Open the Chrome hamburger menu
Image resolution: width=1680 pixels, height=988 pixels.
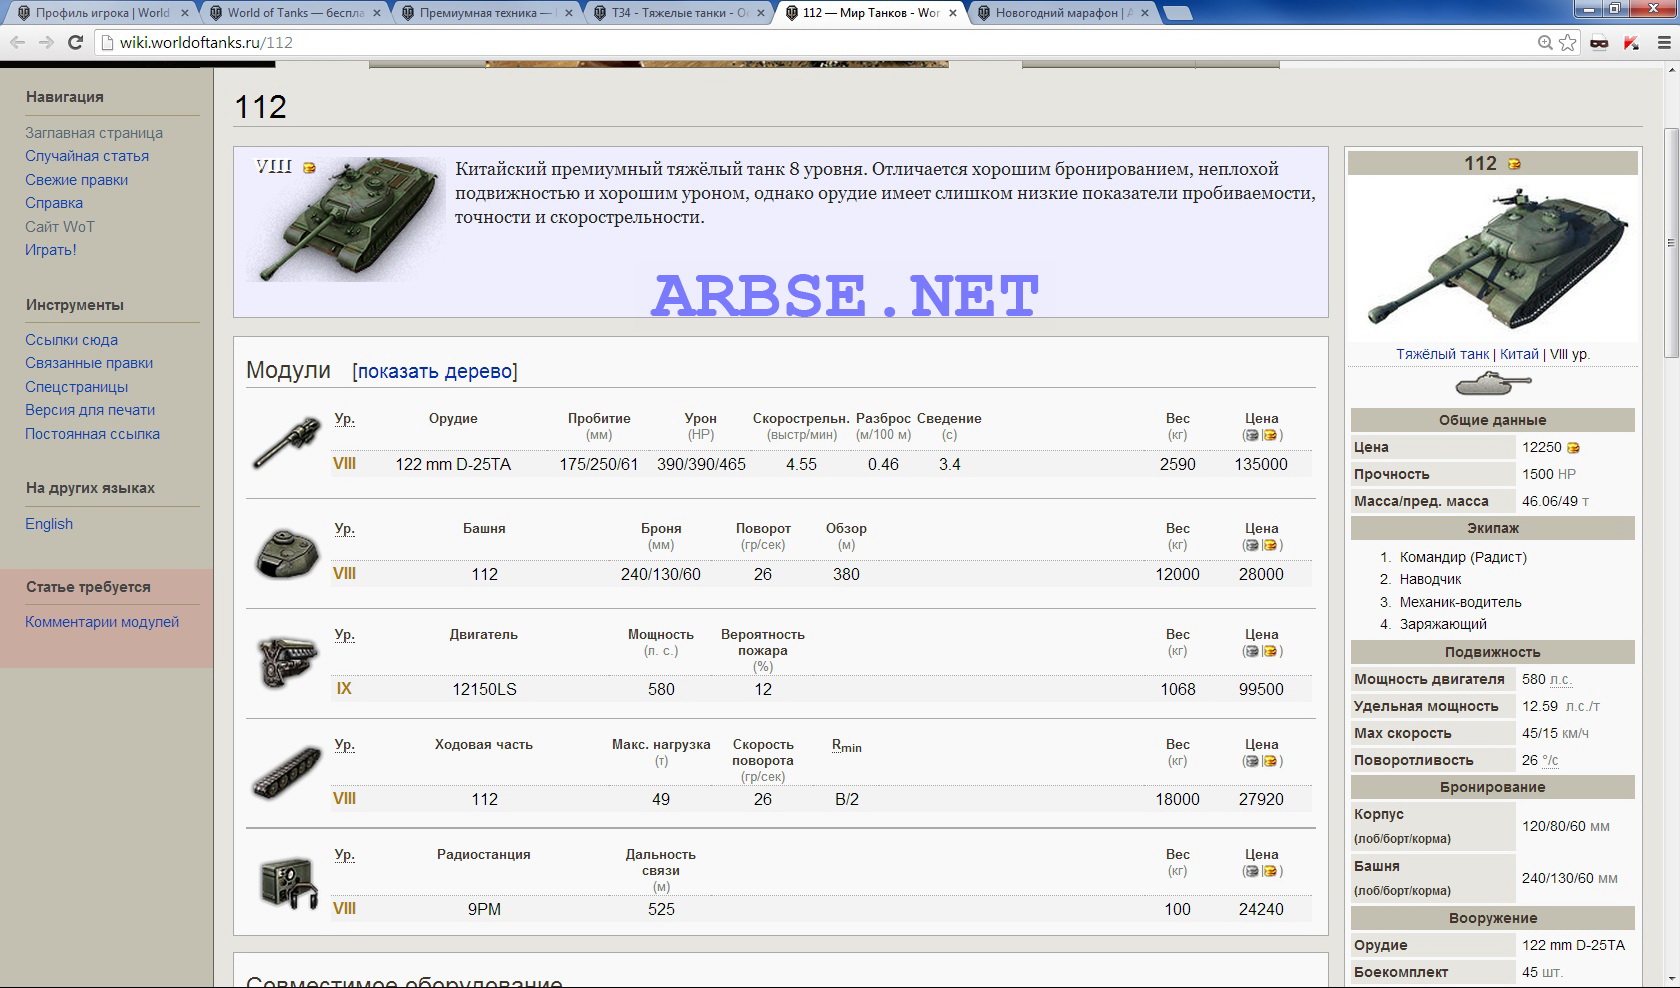(x=1664, y=43)
